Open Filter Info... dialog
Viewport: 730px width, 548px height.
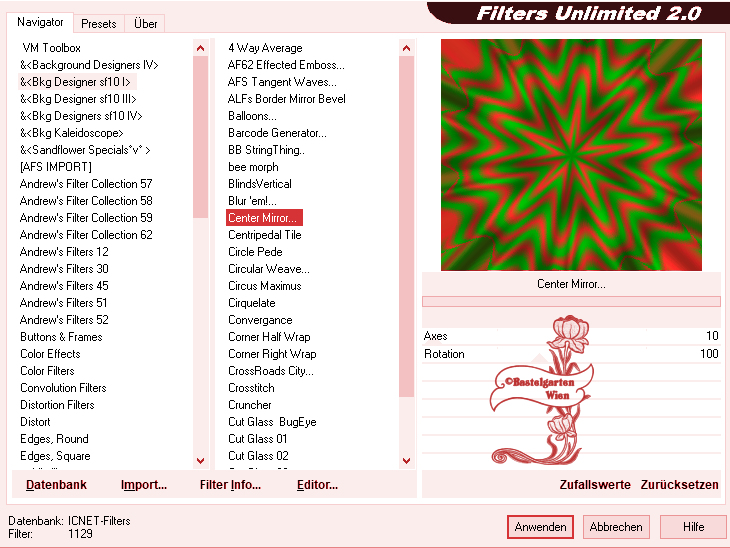point(230,485)
